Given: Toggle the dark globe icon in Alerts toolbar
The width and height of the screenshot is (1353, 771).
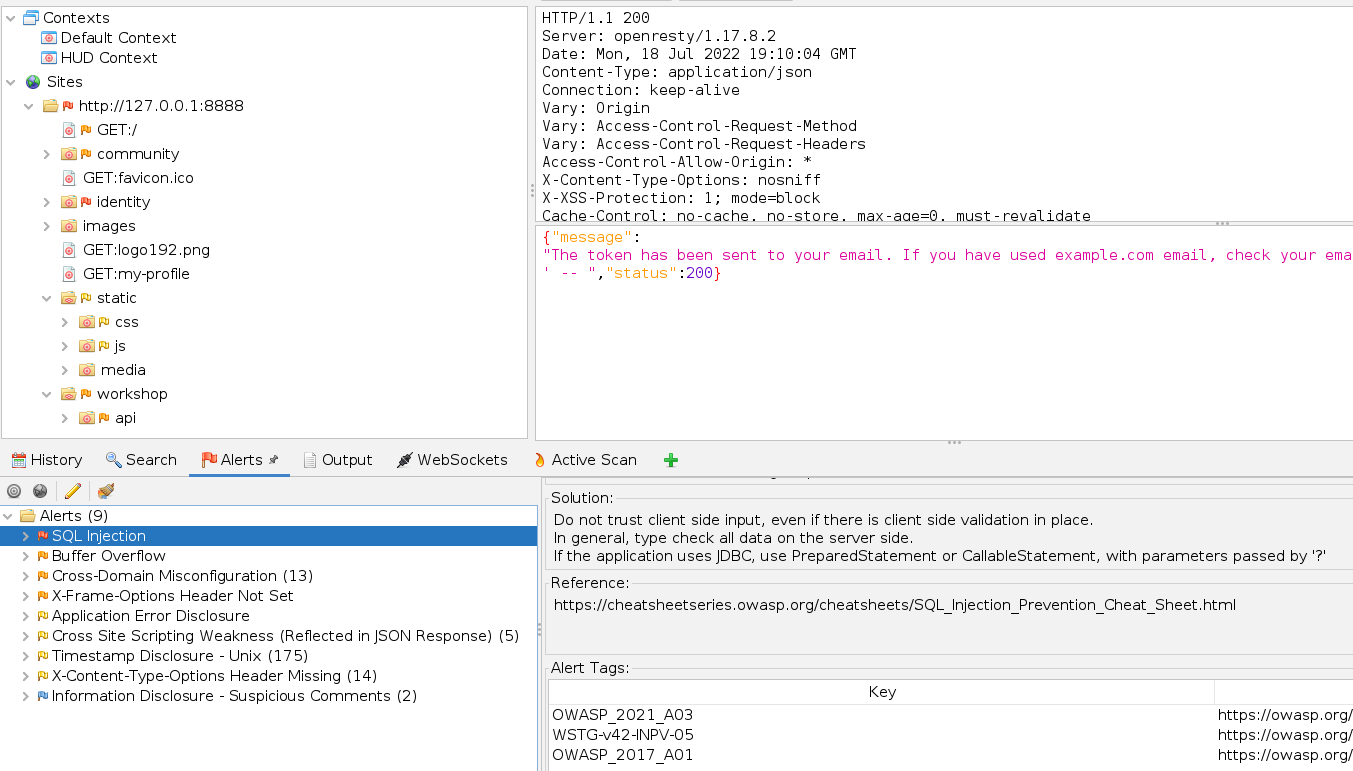Looking at the screenshot, I should pos(39,490).
